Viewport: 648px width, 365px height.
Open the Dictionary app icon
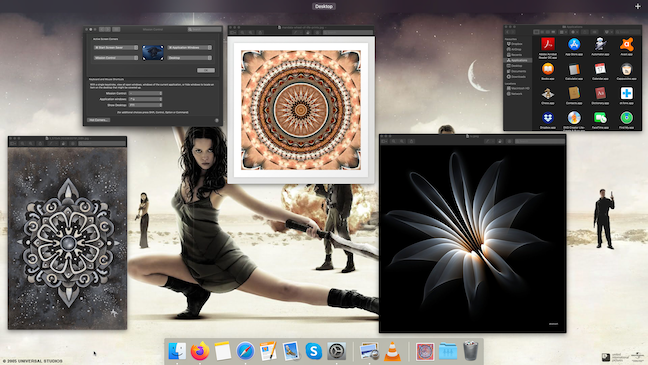[x=600, y=93]
